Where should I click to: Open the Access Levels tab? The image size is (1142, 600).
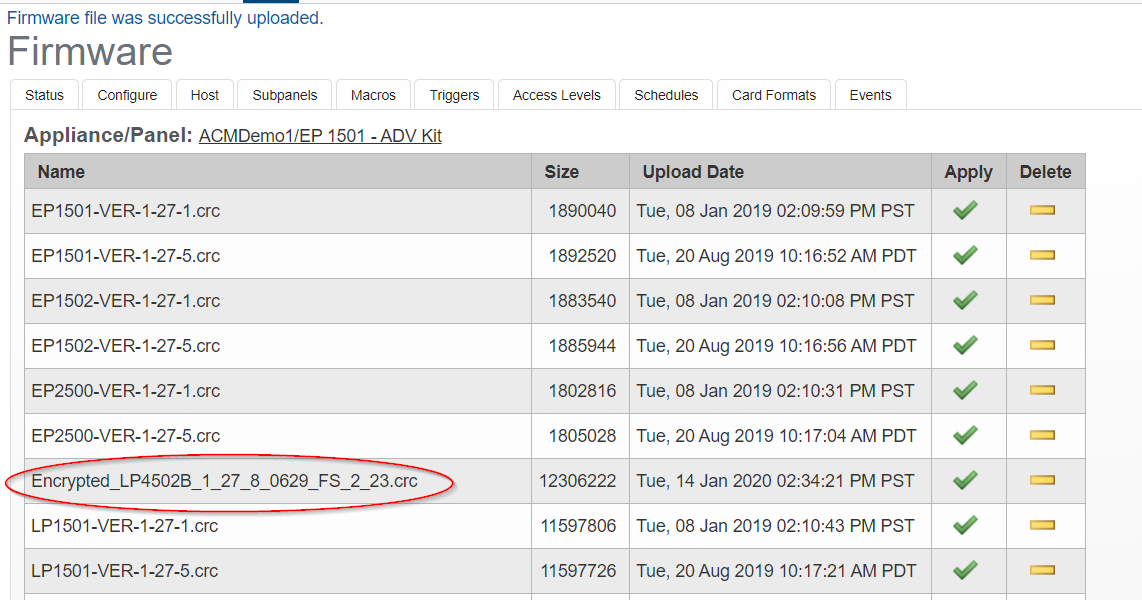coord(556,94)
